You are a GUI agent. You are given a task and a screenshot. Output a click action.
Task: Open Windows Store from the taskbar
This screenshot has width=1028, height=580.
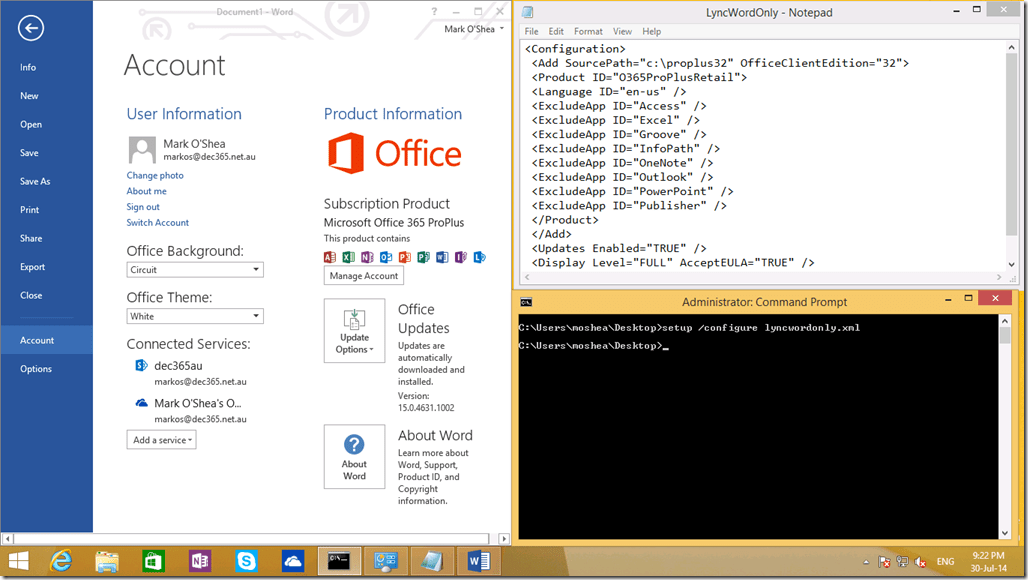pos(153,561)
